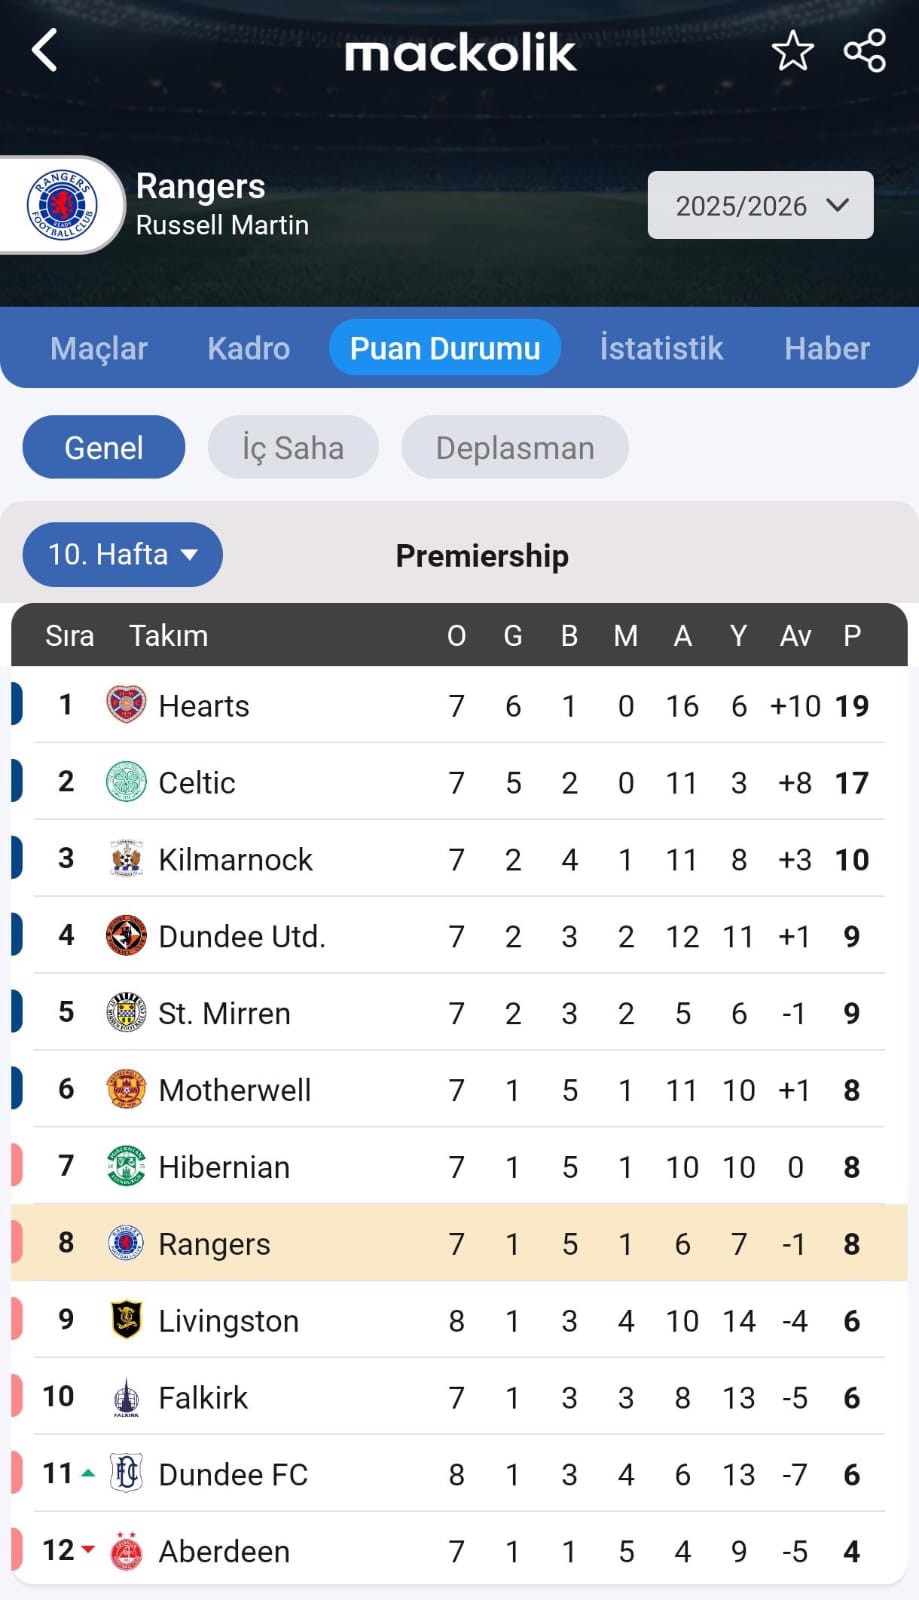This screenshot has width=919, height=1600.
Task: Tap the Livingston team crest
Action: pos(126,1320)
